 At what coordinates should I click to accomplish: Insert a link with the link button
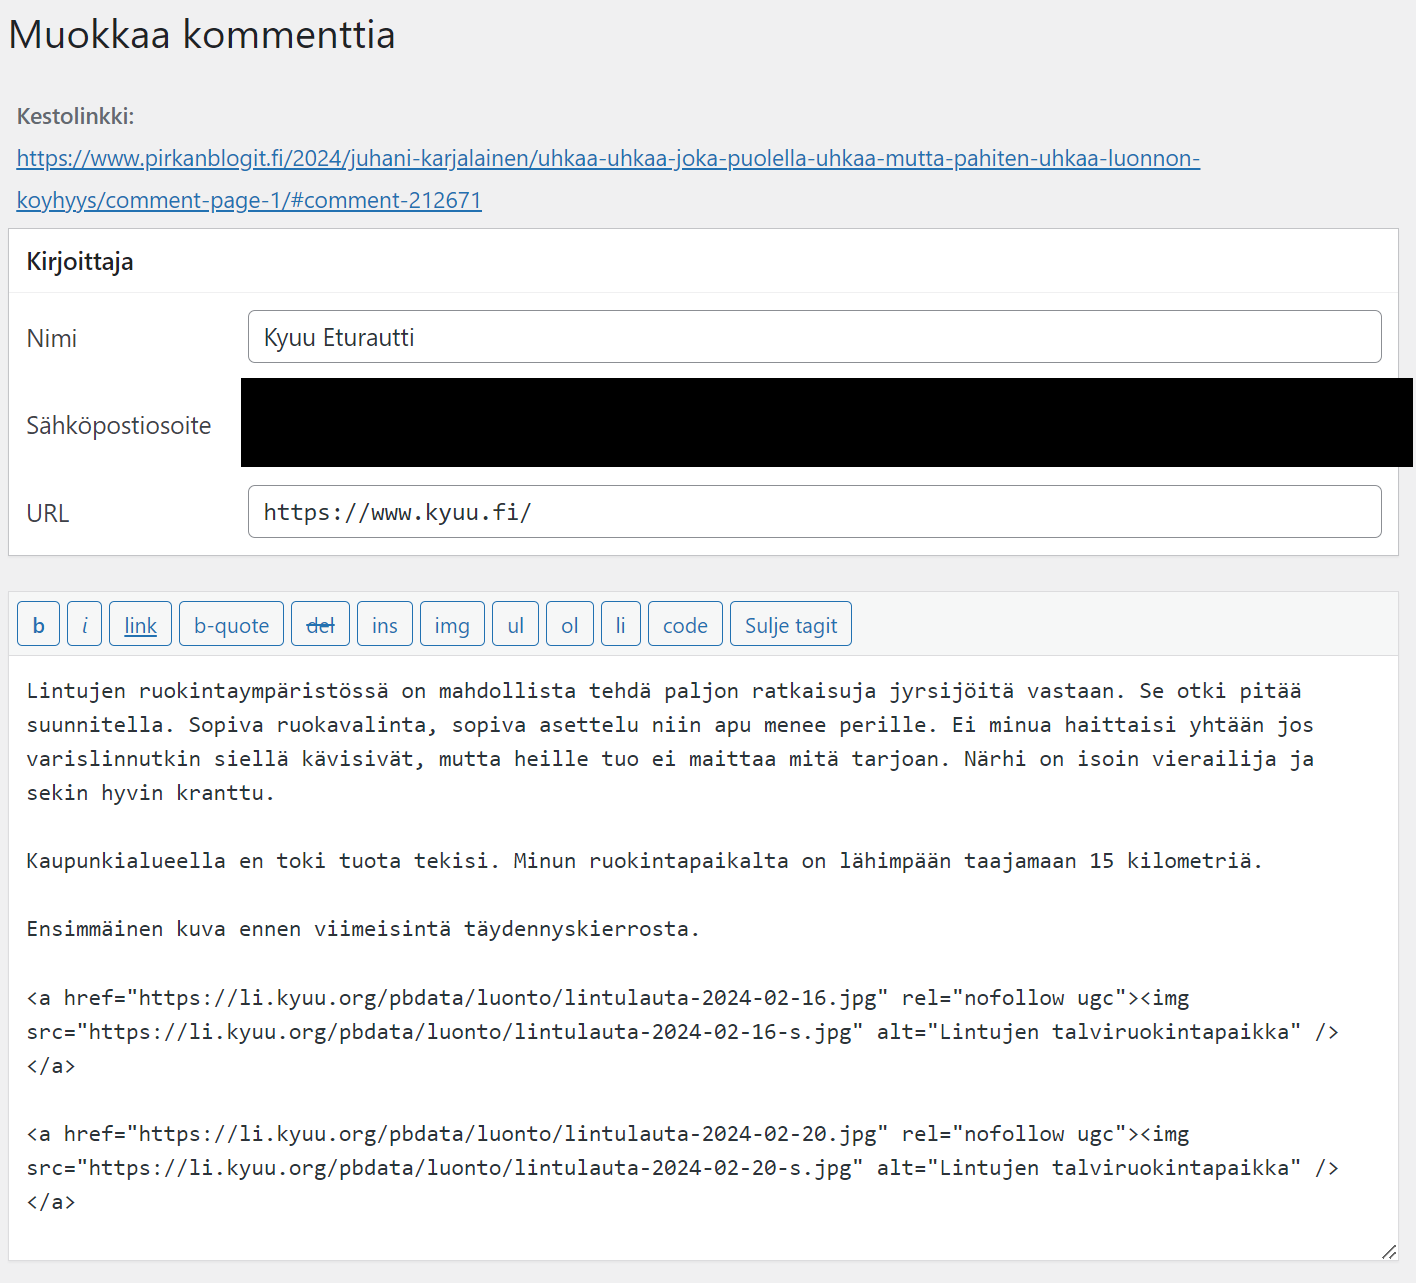pyautogui.click(x=140, y=625)
